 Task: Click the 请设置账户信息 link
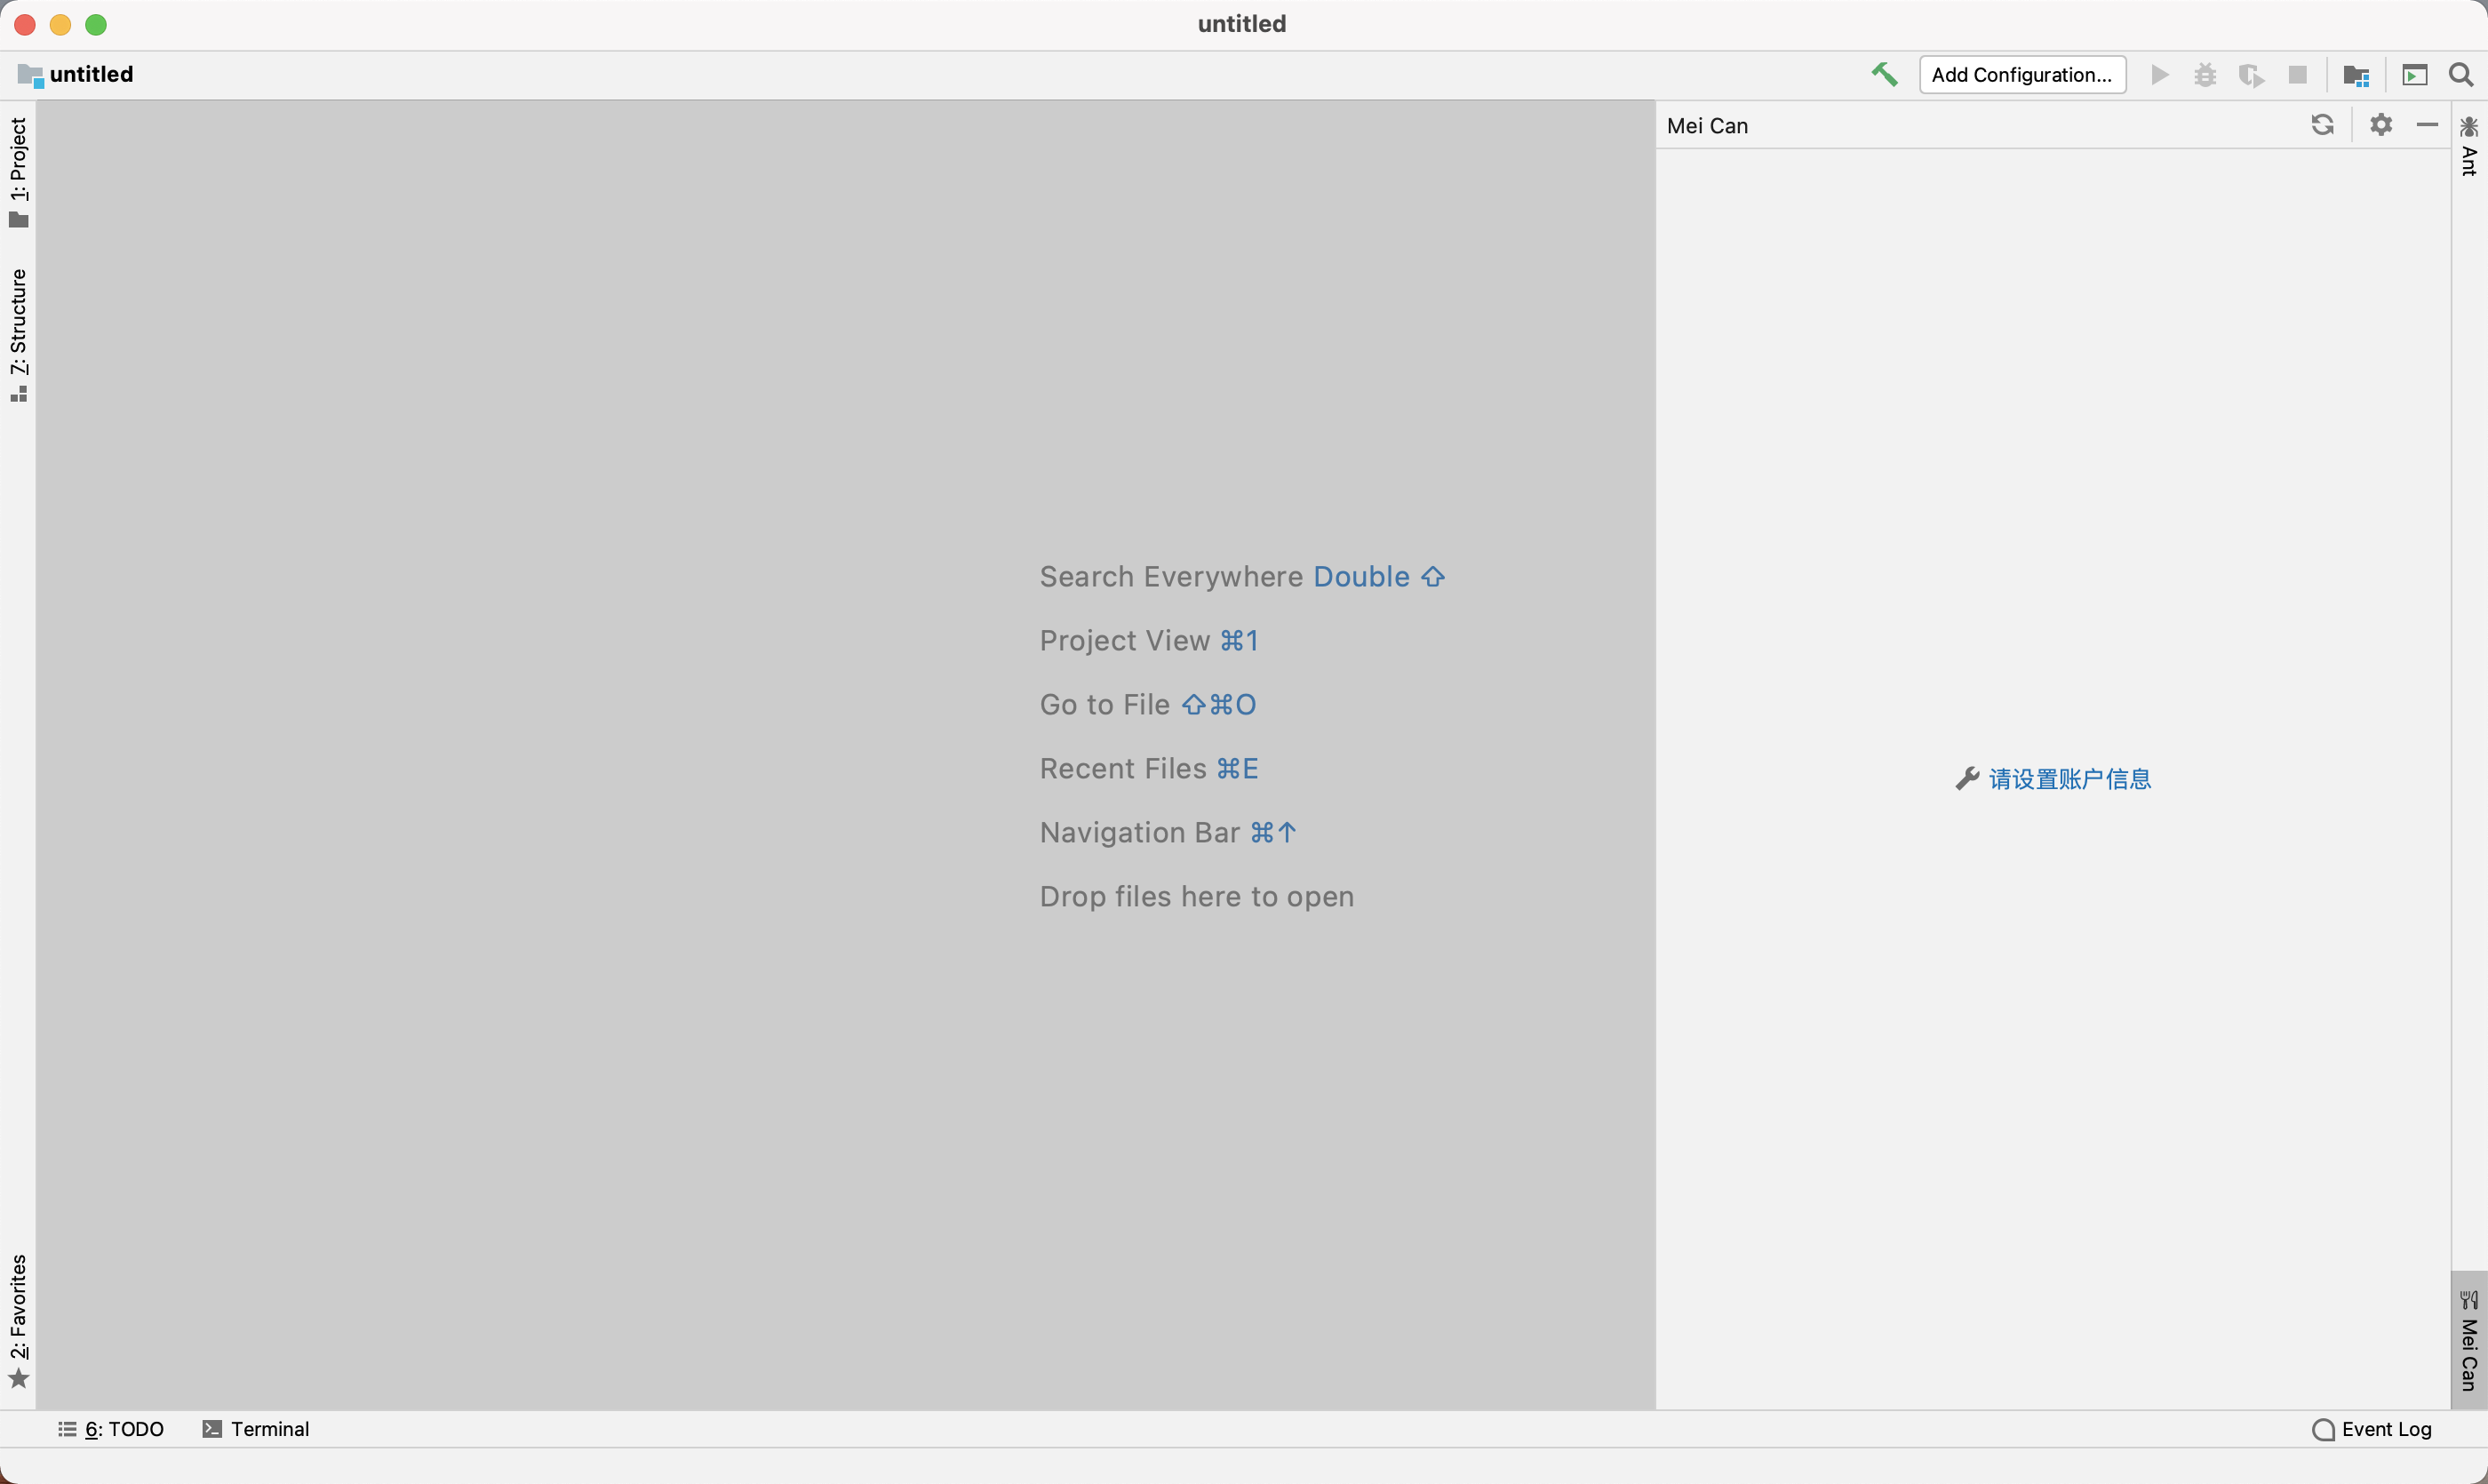tap(2068, 779)
